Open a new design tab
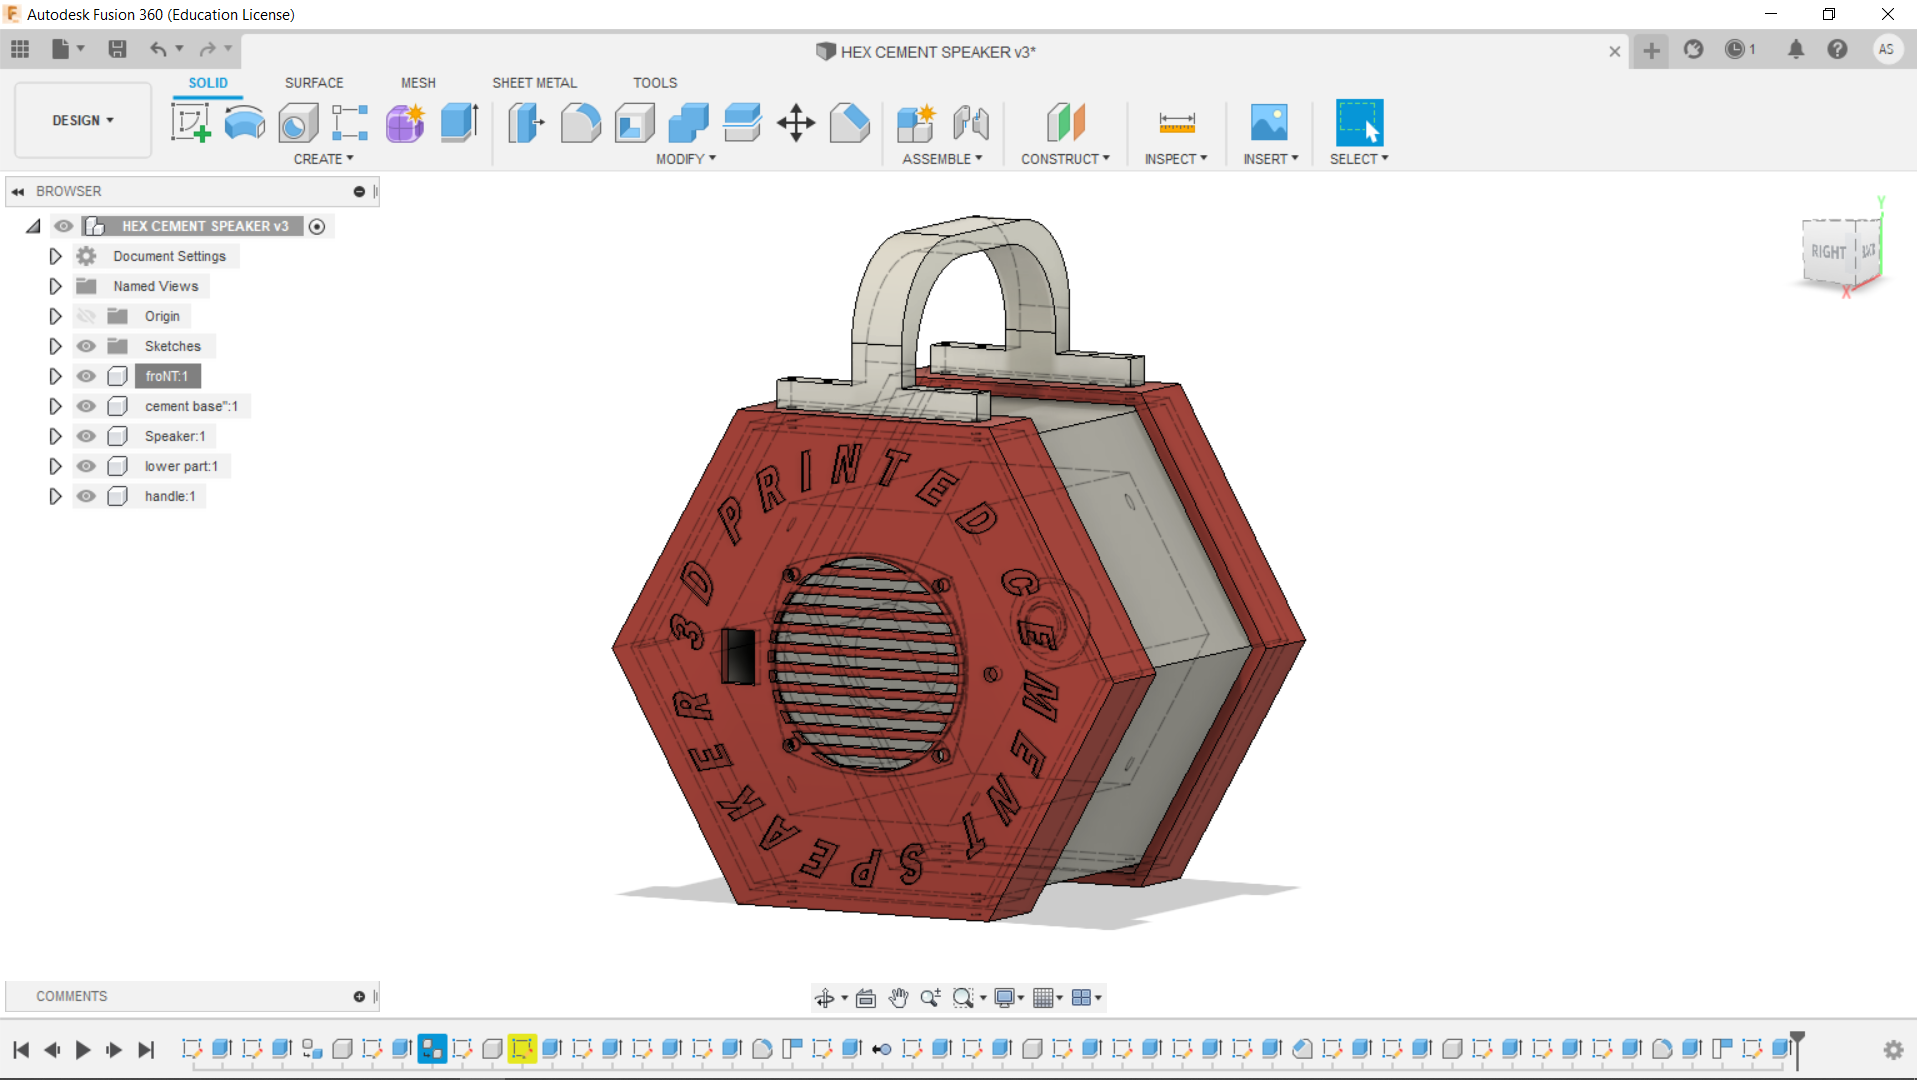This screenshot has height=1080, width=1917. click(x=1651, y=50)
